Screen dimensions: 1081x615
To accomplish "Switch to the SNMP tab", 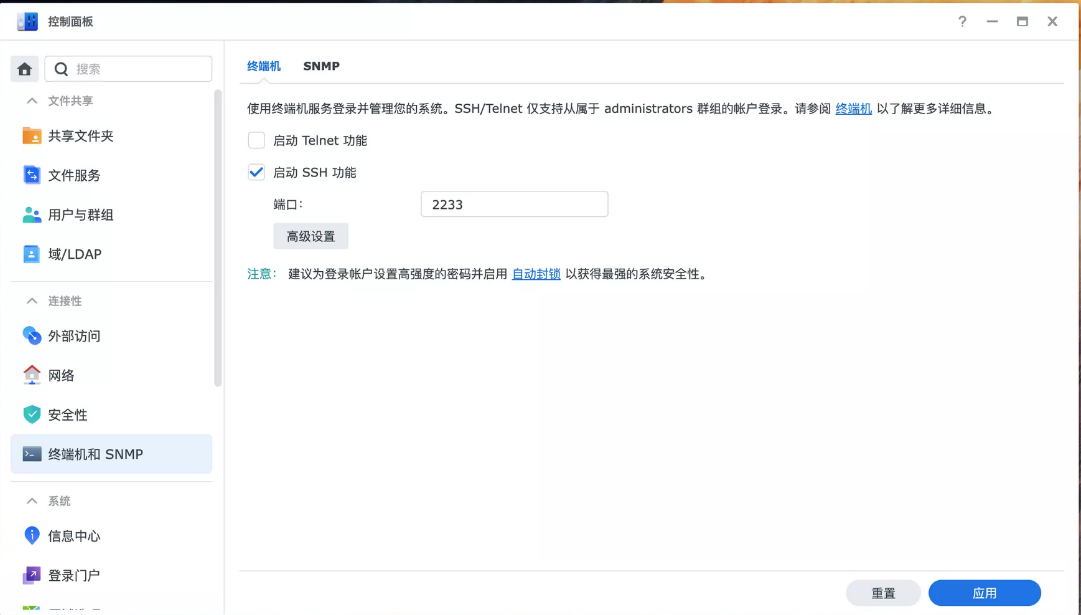I will 321,65.
